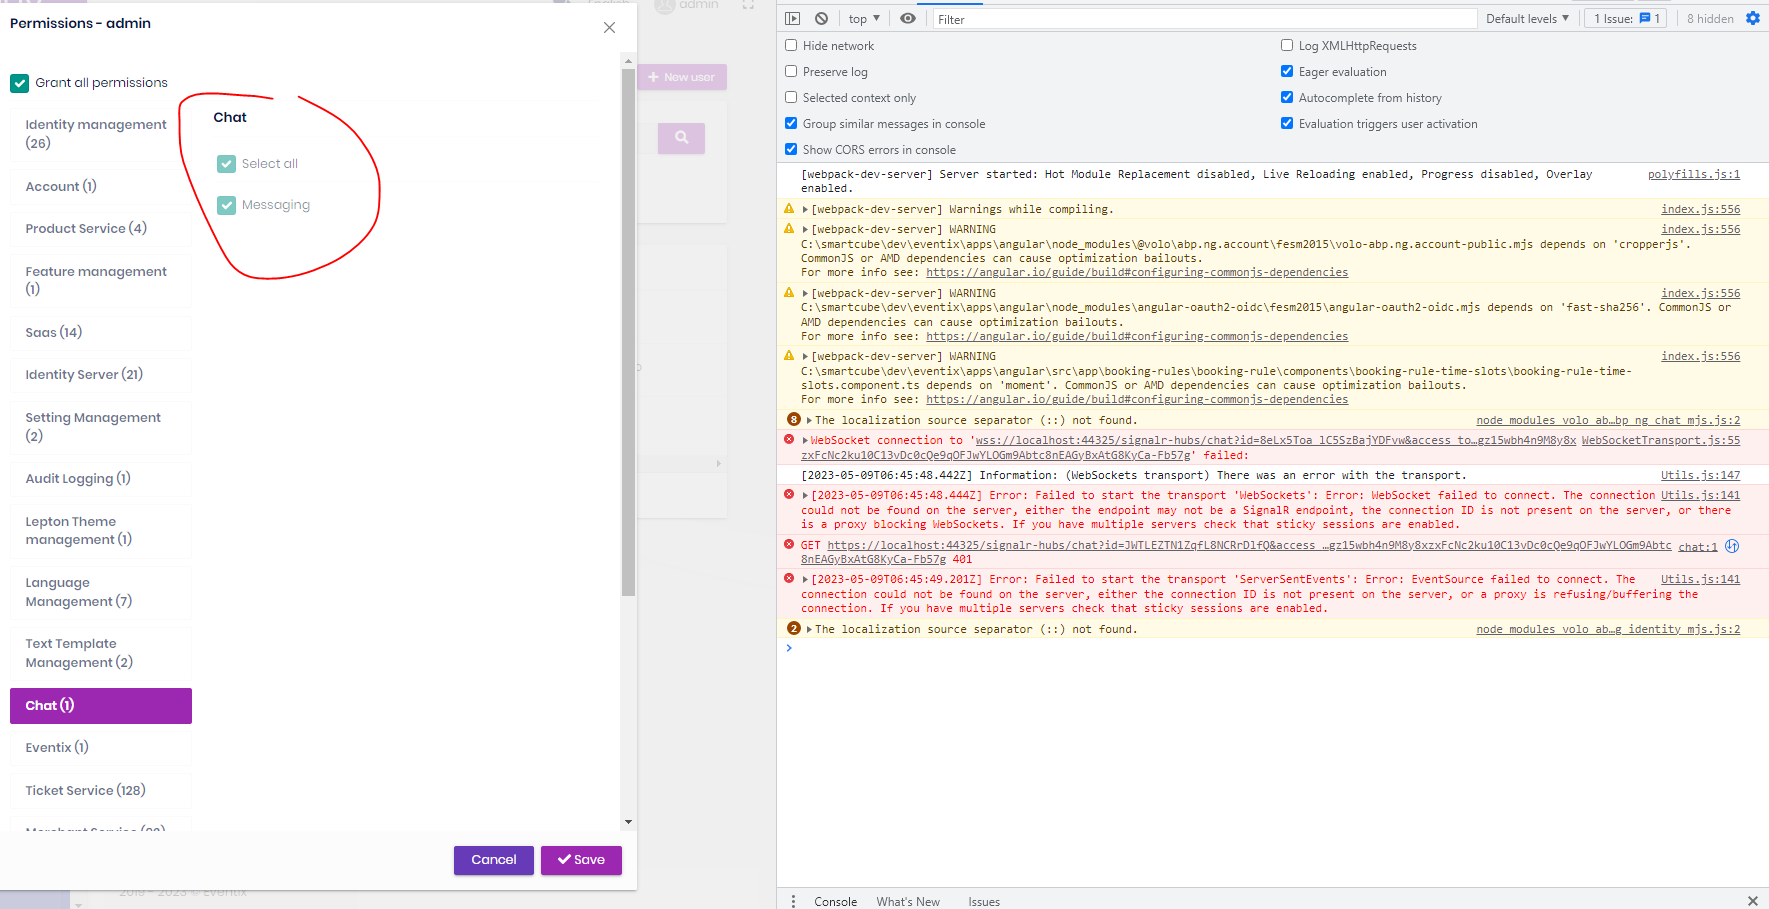Open the Default levels dropdown

1526,18
